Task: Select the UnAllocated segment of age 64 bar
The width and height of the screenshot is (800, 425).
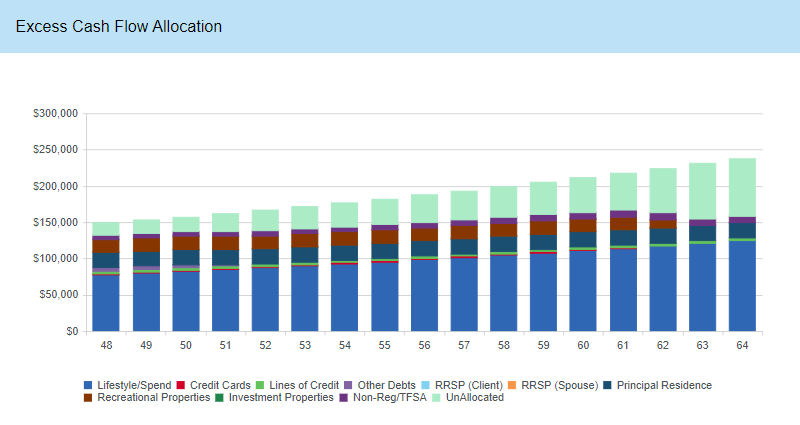Action: click(742, 187)
